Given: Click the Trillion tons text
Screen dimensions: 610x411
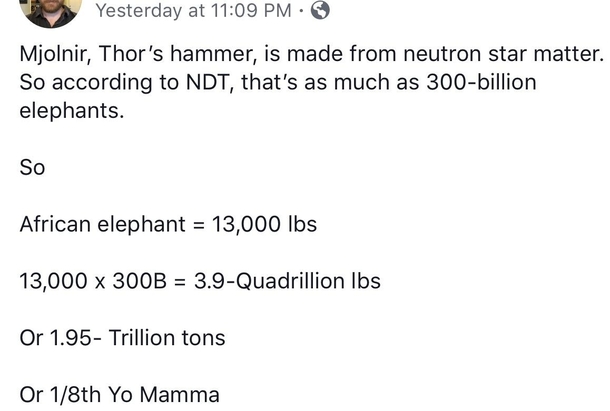Looking at the screenshot, I should [167, 337].
